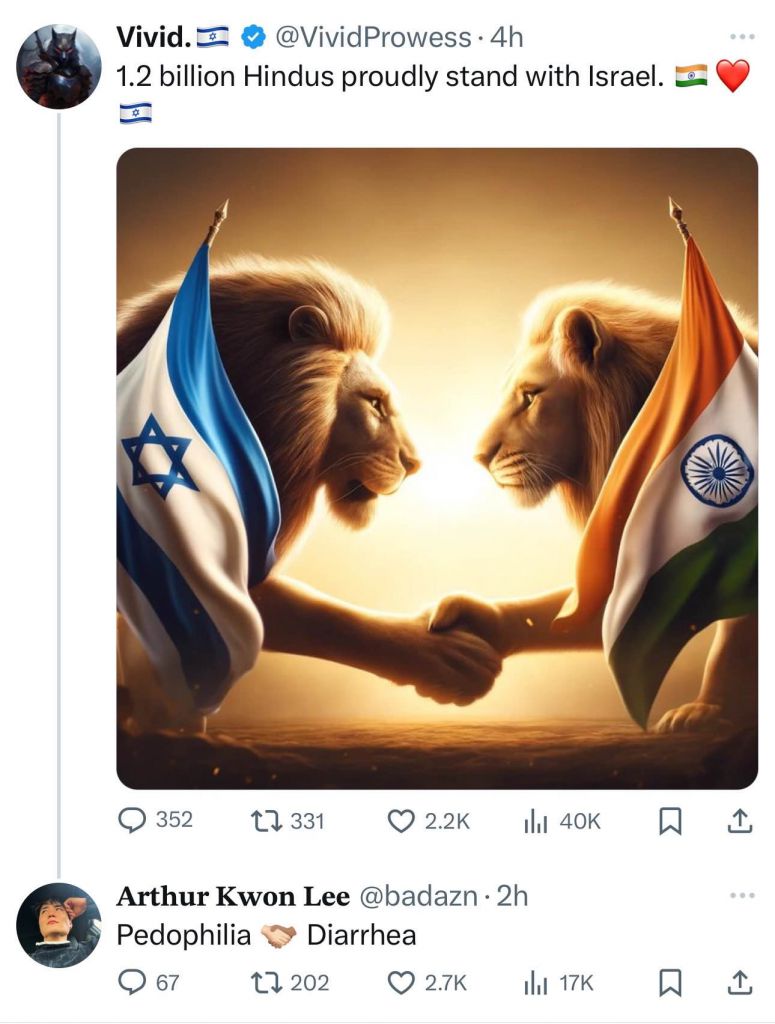Click the @badazn handle
The image size is (775, 1024).
tap(416, 896)
